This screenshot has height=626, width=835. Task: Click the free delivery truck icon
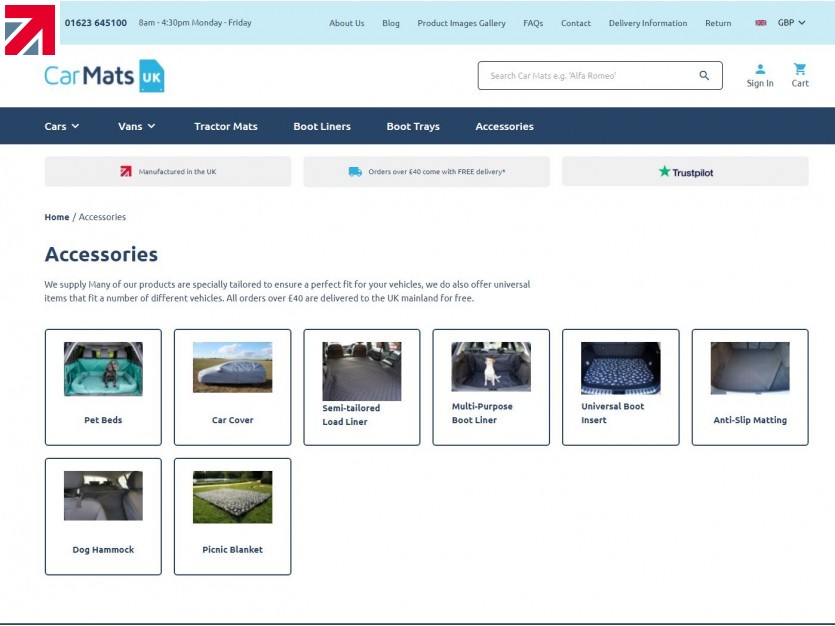pyautogui.click(x=355, y=172)
